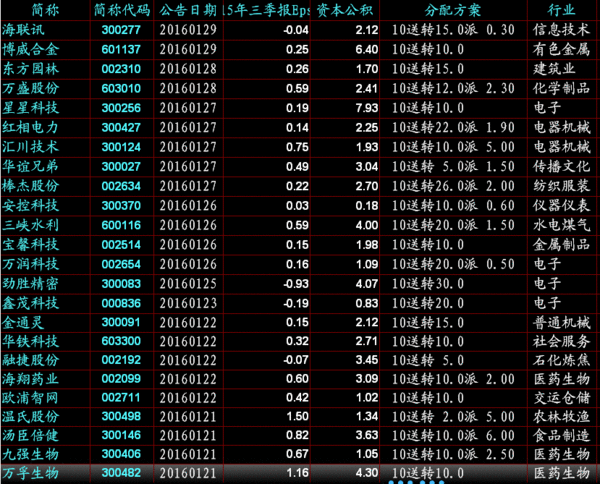Select stock name 劲胜精密
The image size is (600, 484).
31,284
